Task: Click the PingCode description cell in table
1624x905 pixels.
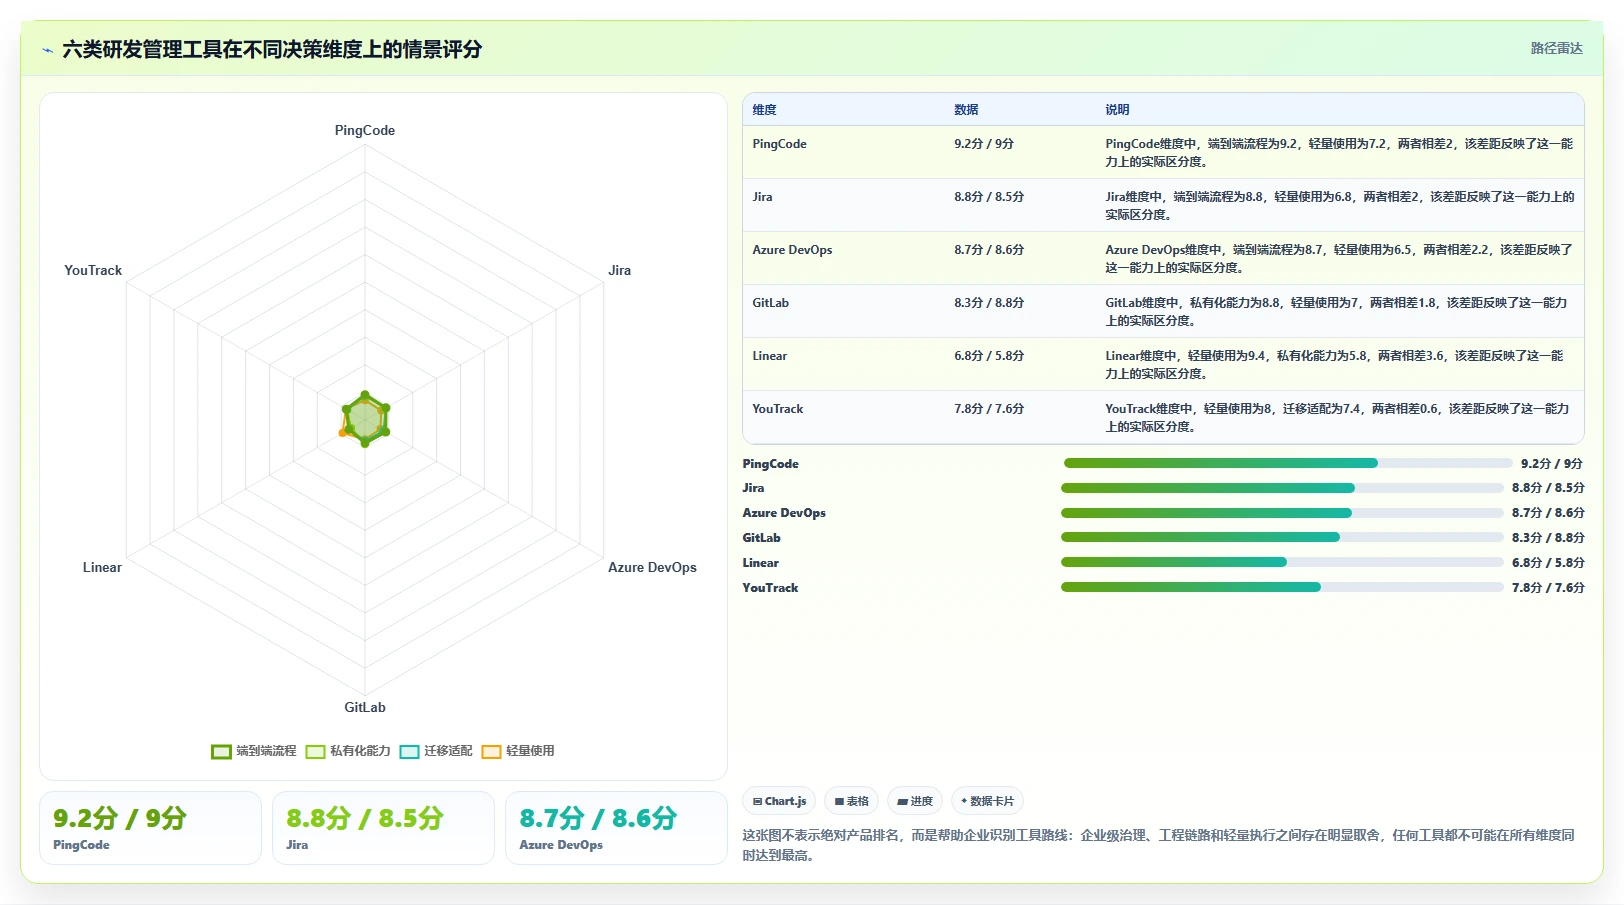Action: (1339, 152)
